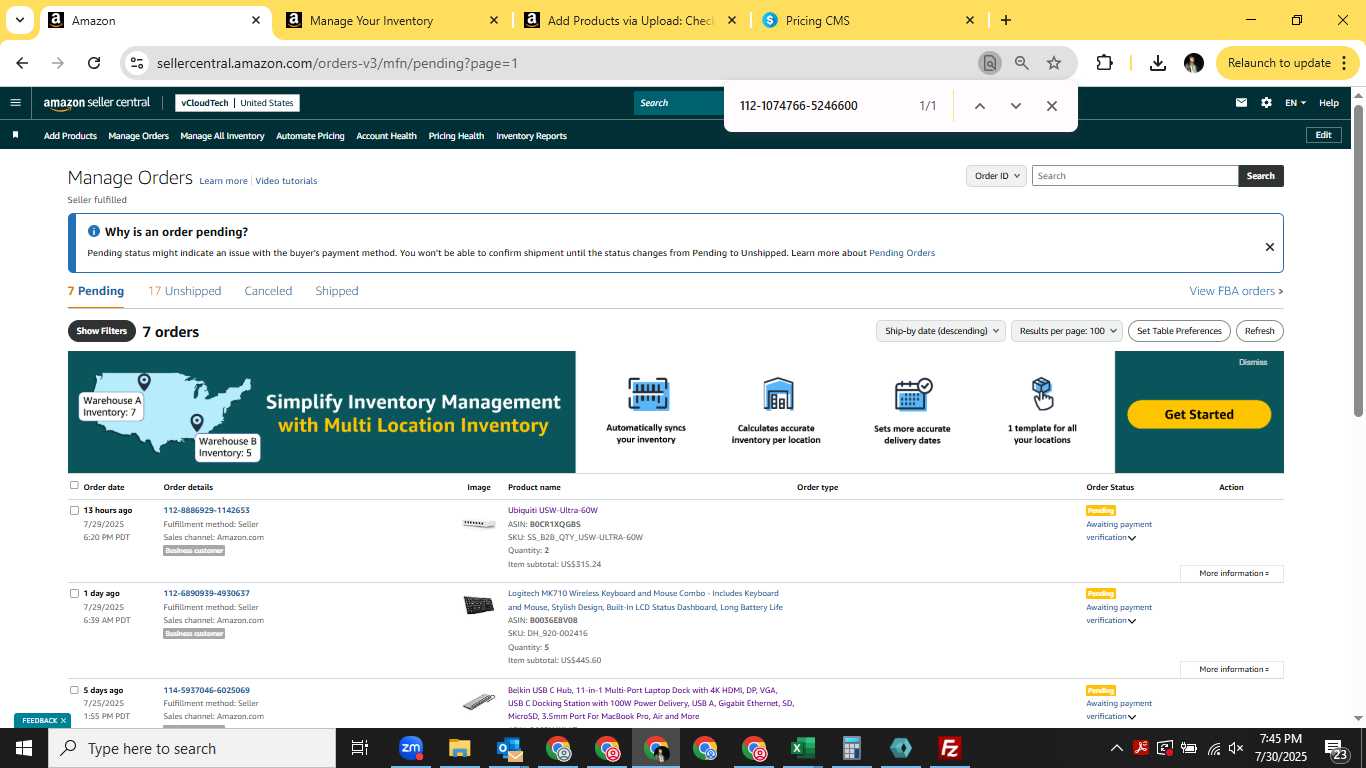Open Automate Pricing nav item
Viewport: 1366px width, 768px height.
310,136
